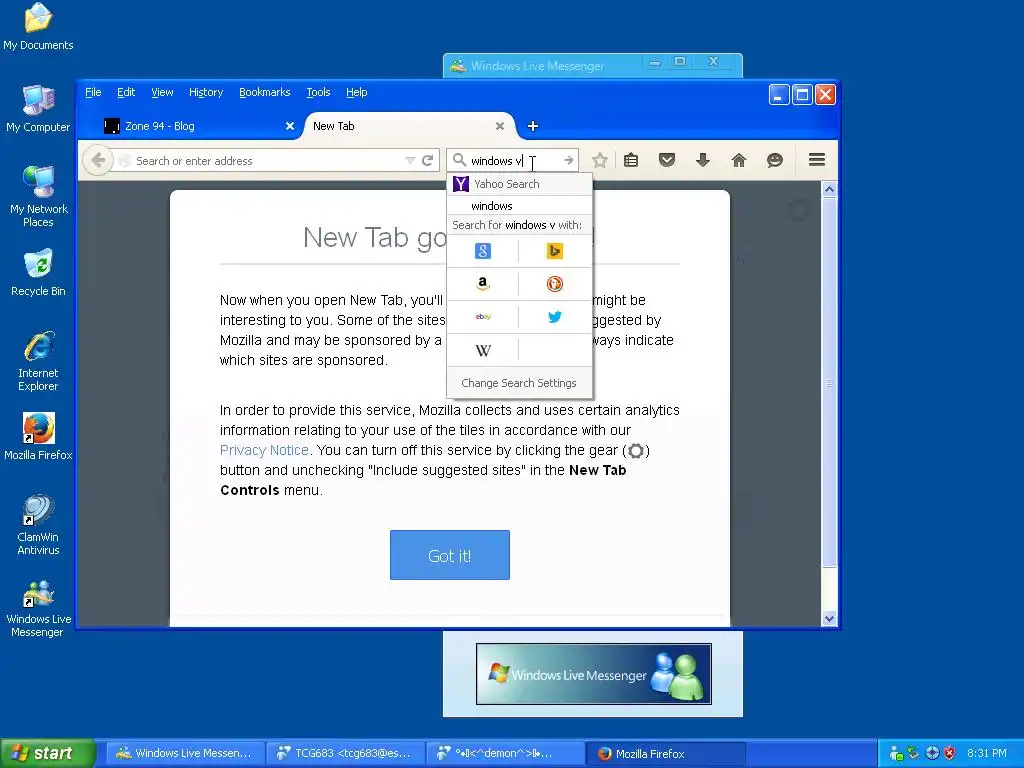Open the History menu
Screen dimensions: 1024x768
206,92
